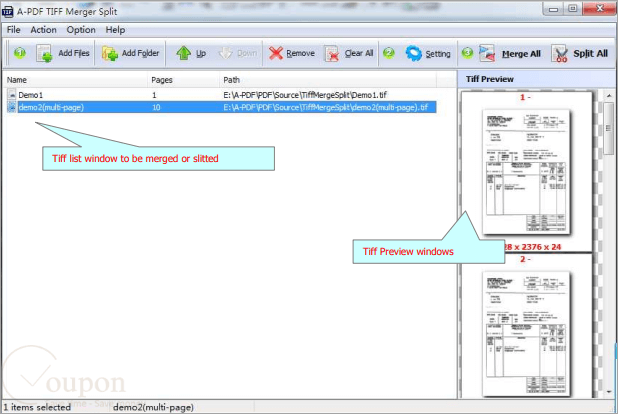Click the Tiff Preview scroll down arrow
618x414 pixels.
609,392
